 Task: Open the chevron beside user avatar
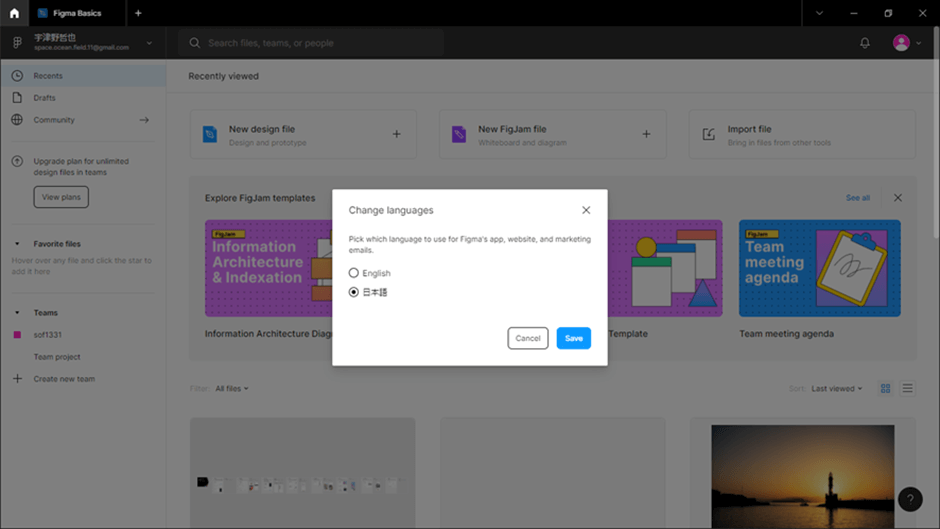tap(918, 43)
